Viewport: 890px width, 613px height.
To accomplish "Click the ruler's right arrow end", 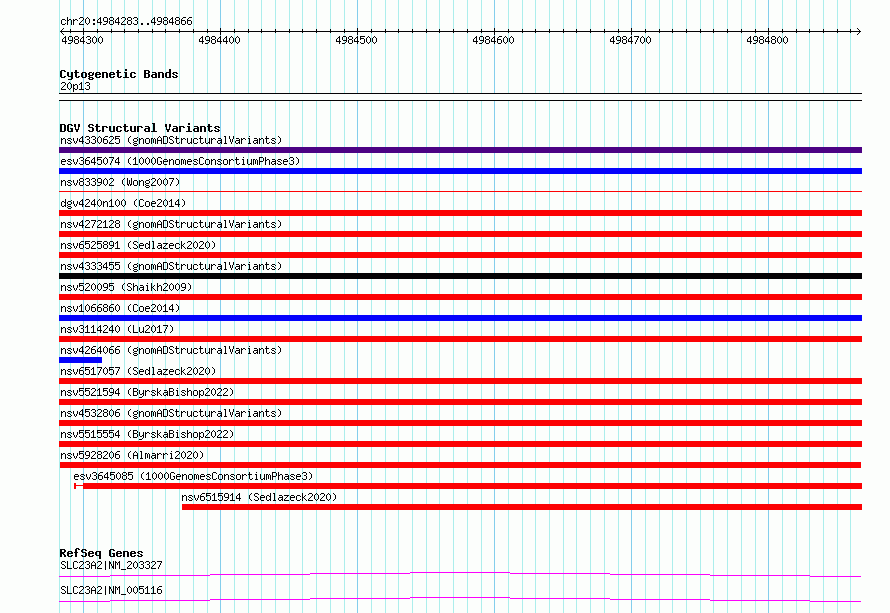I will pos(859,31).
